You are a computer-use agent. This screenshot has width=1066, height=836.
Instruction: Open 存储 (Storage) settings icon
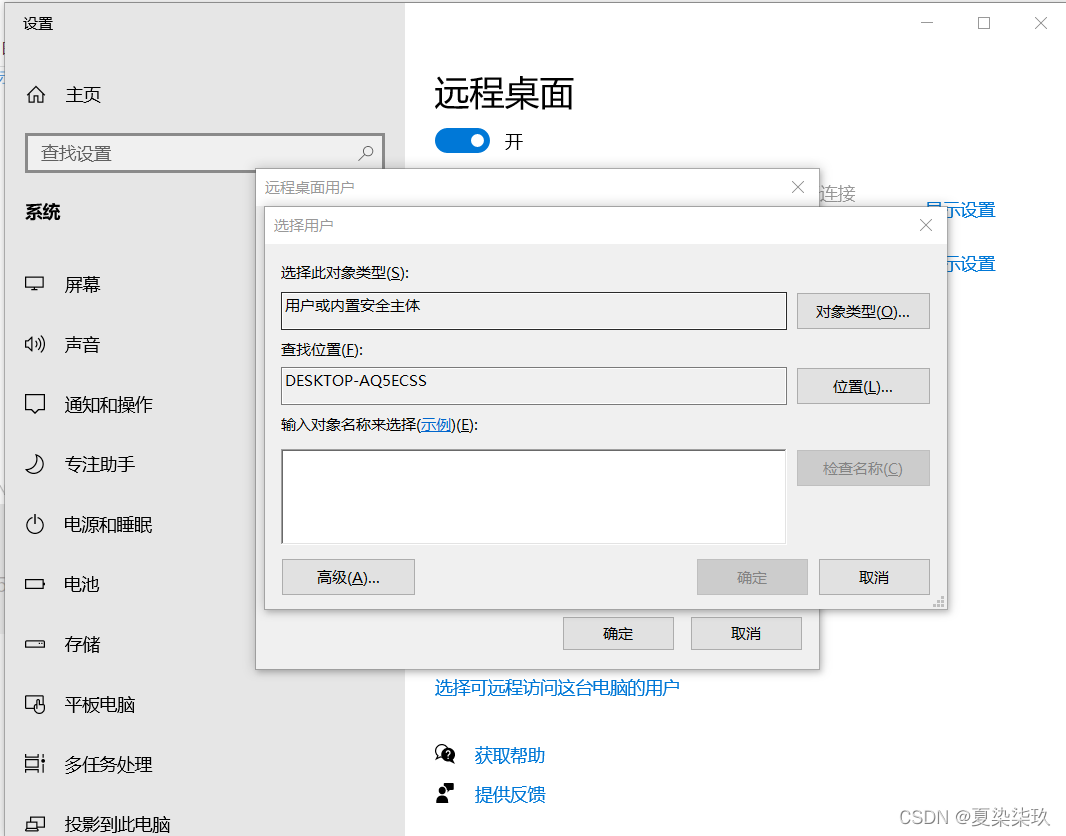point(36,644)
